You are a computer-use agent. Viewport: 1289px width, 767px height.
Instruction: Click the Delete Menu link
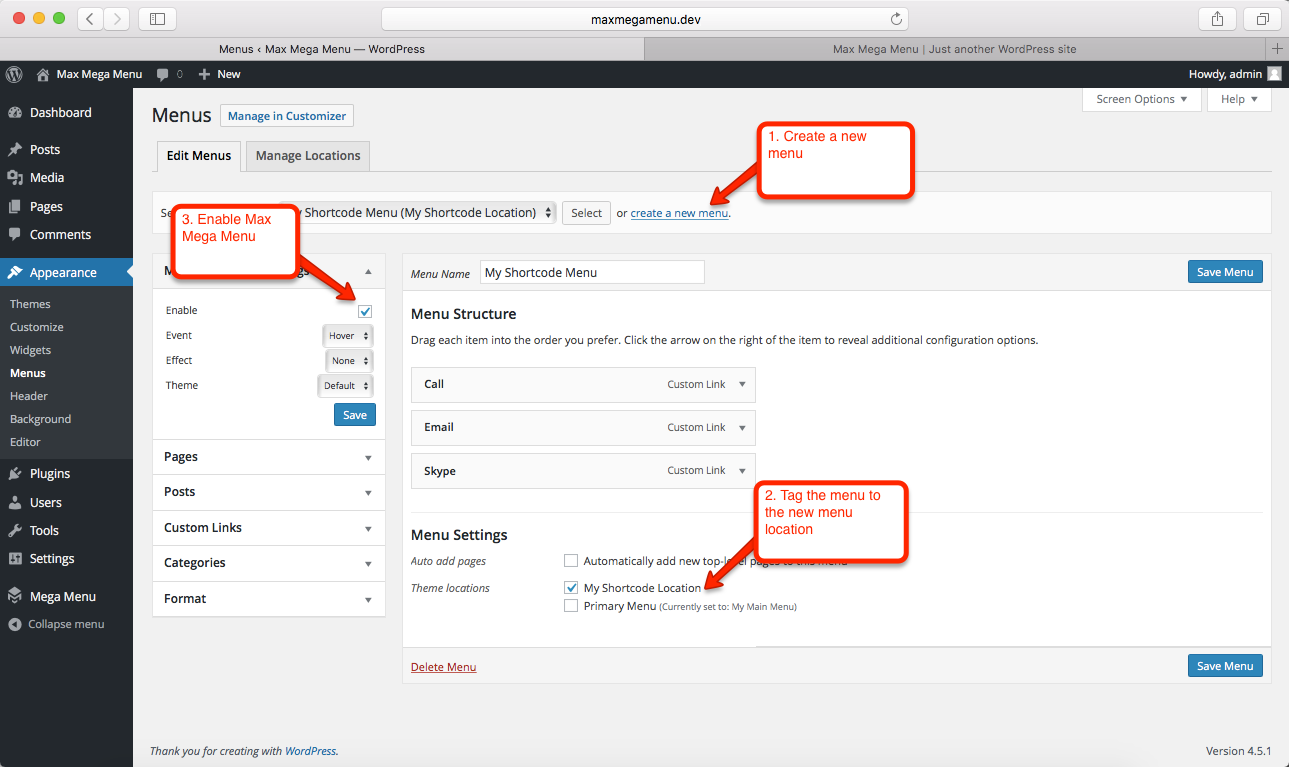[x=444, y=667]
